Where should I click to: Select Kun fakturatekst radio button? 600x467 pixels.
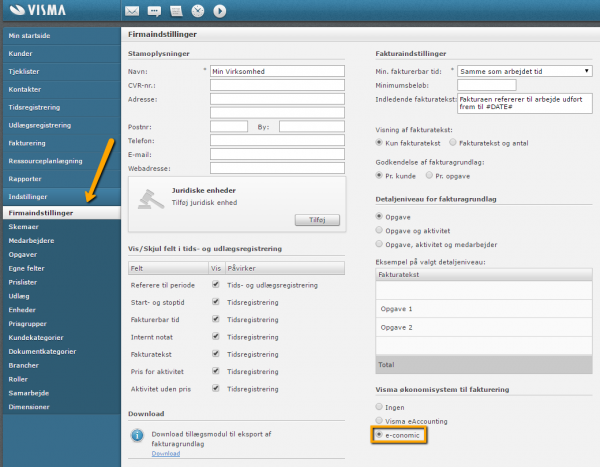pos(379,142)
